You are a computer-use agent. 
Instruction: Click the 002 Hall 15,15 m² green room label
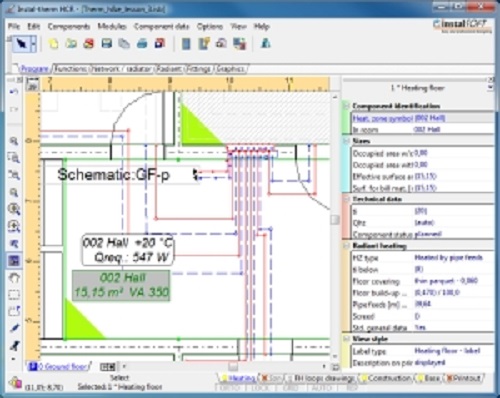pyautogui.click(x=121, y=285)
